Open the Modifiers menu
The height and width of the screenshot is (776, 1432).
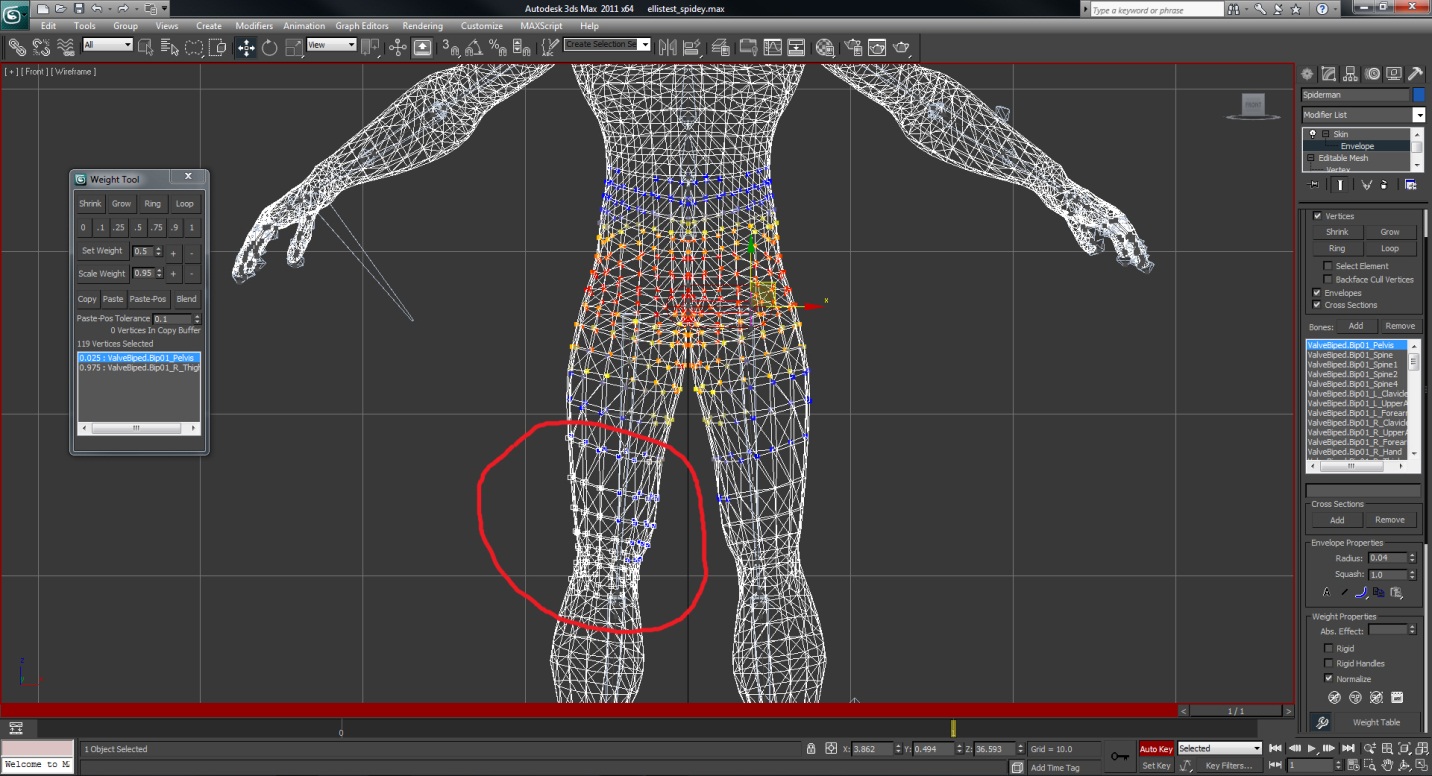[x=254, y=26]
